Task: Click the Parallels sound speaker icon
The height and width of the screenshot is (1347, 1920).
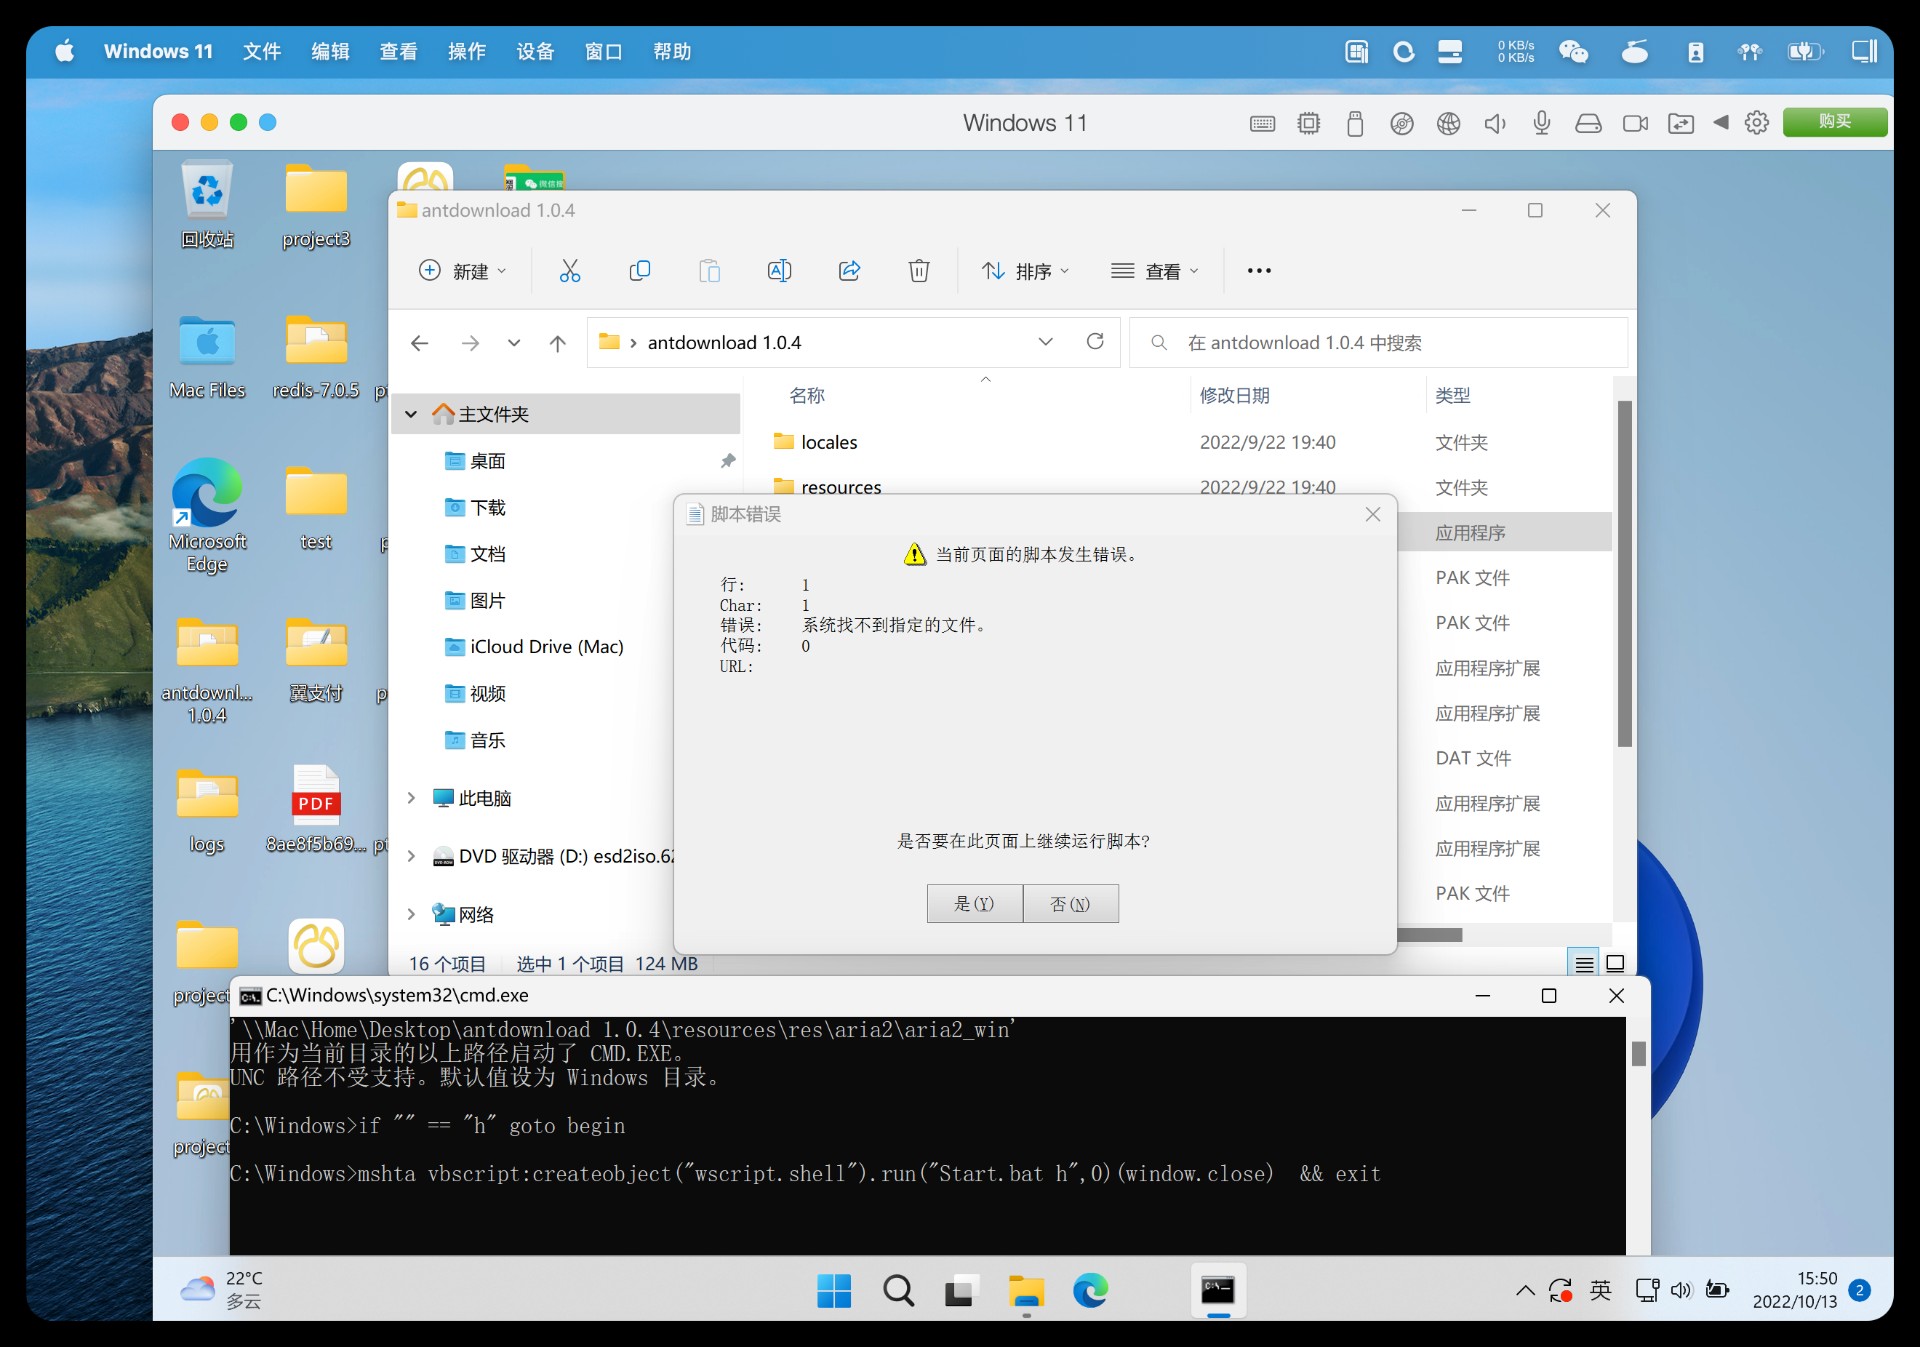Action: click(1495, 123)
